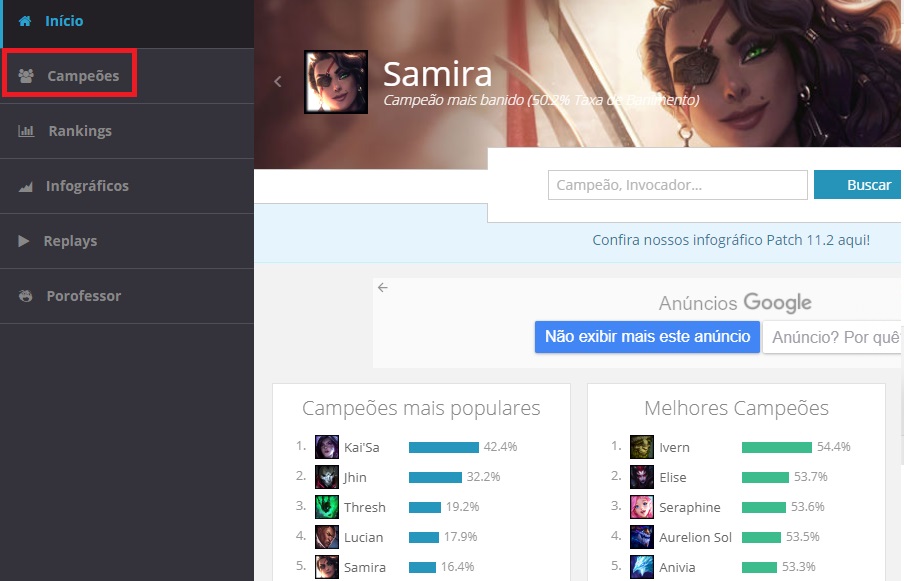
Task: Open the Infográficos menu item
Action: [x=127, y=186]
